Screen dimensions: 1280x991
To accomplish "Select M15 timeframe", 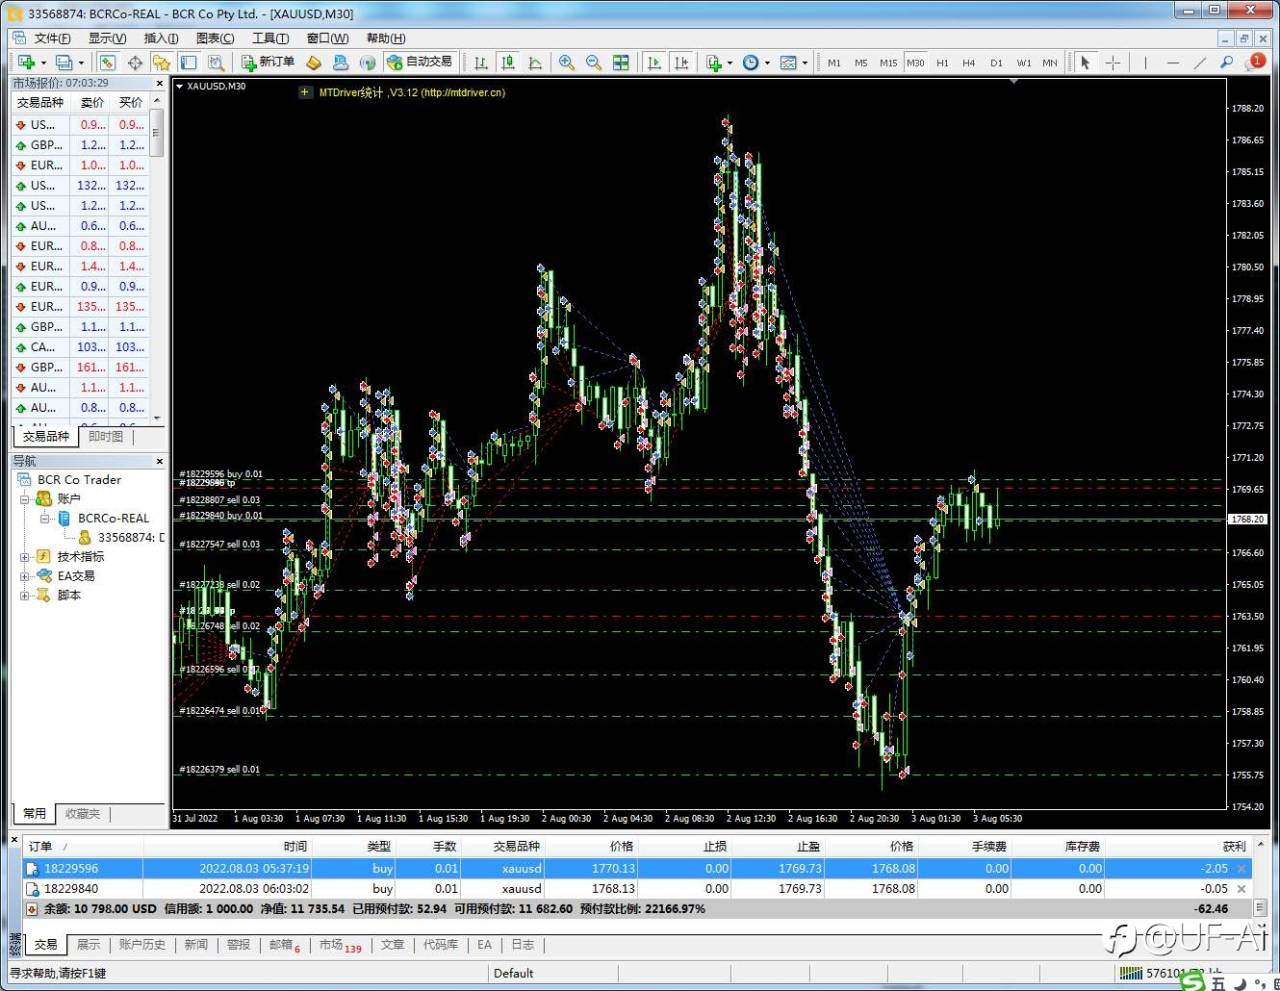I will point(888,62).
